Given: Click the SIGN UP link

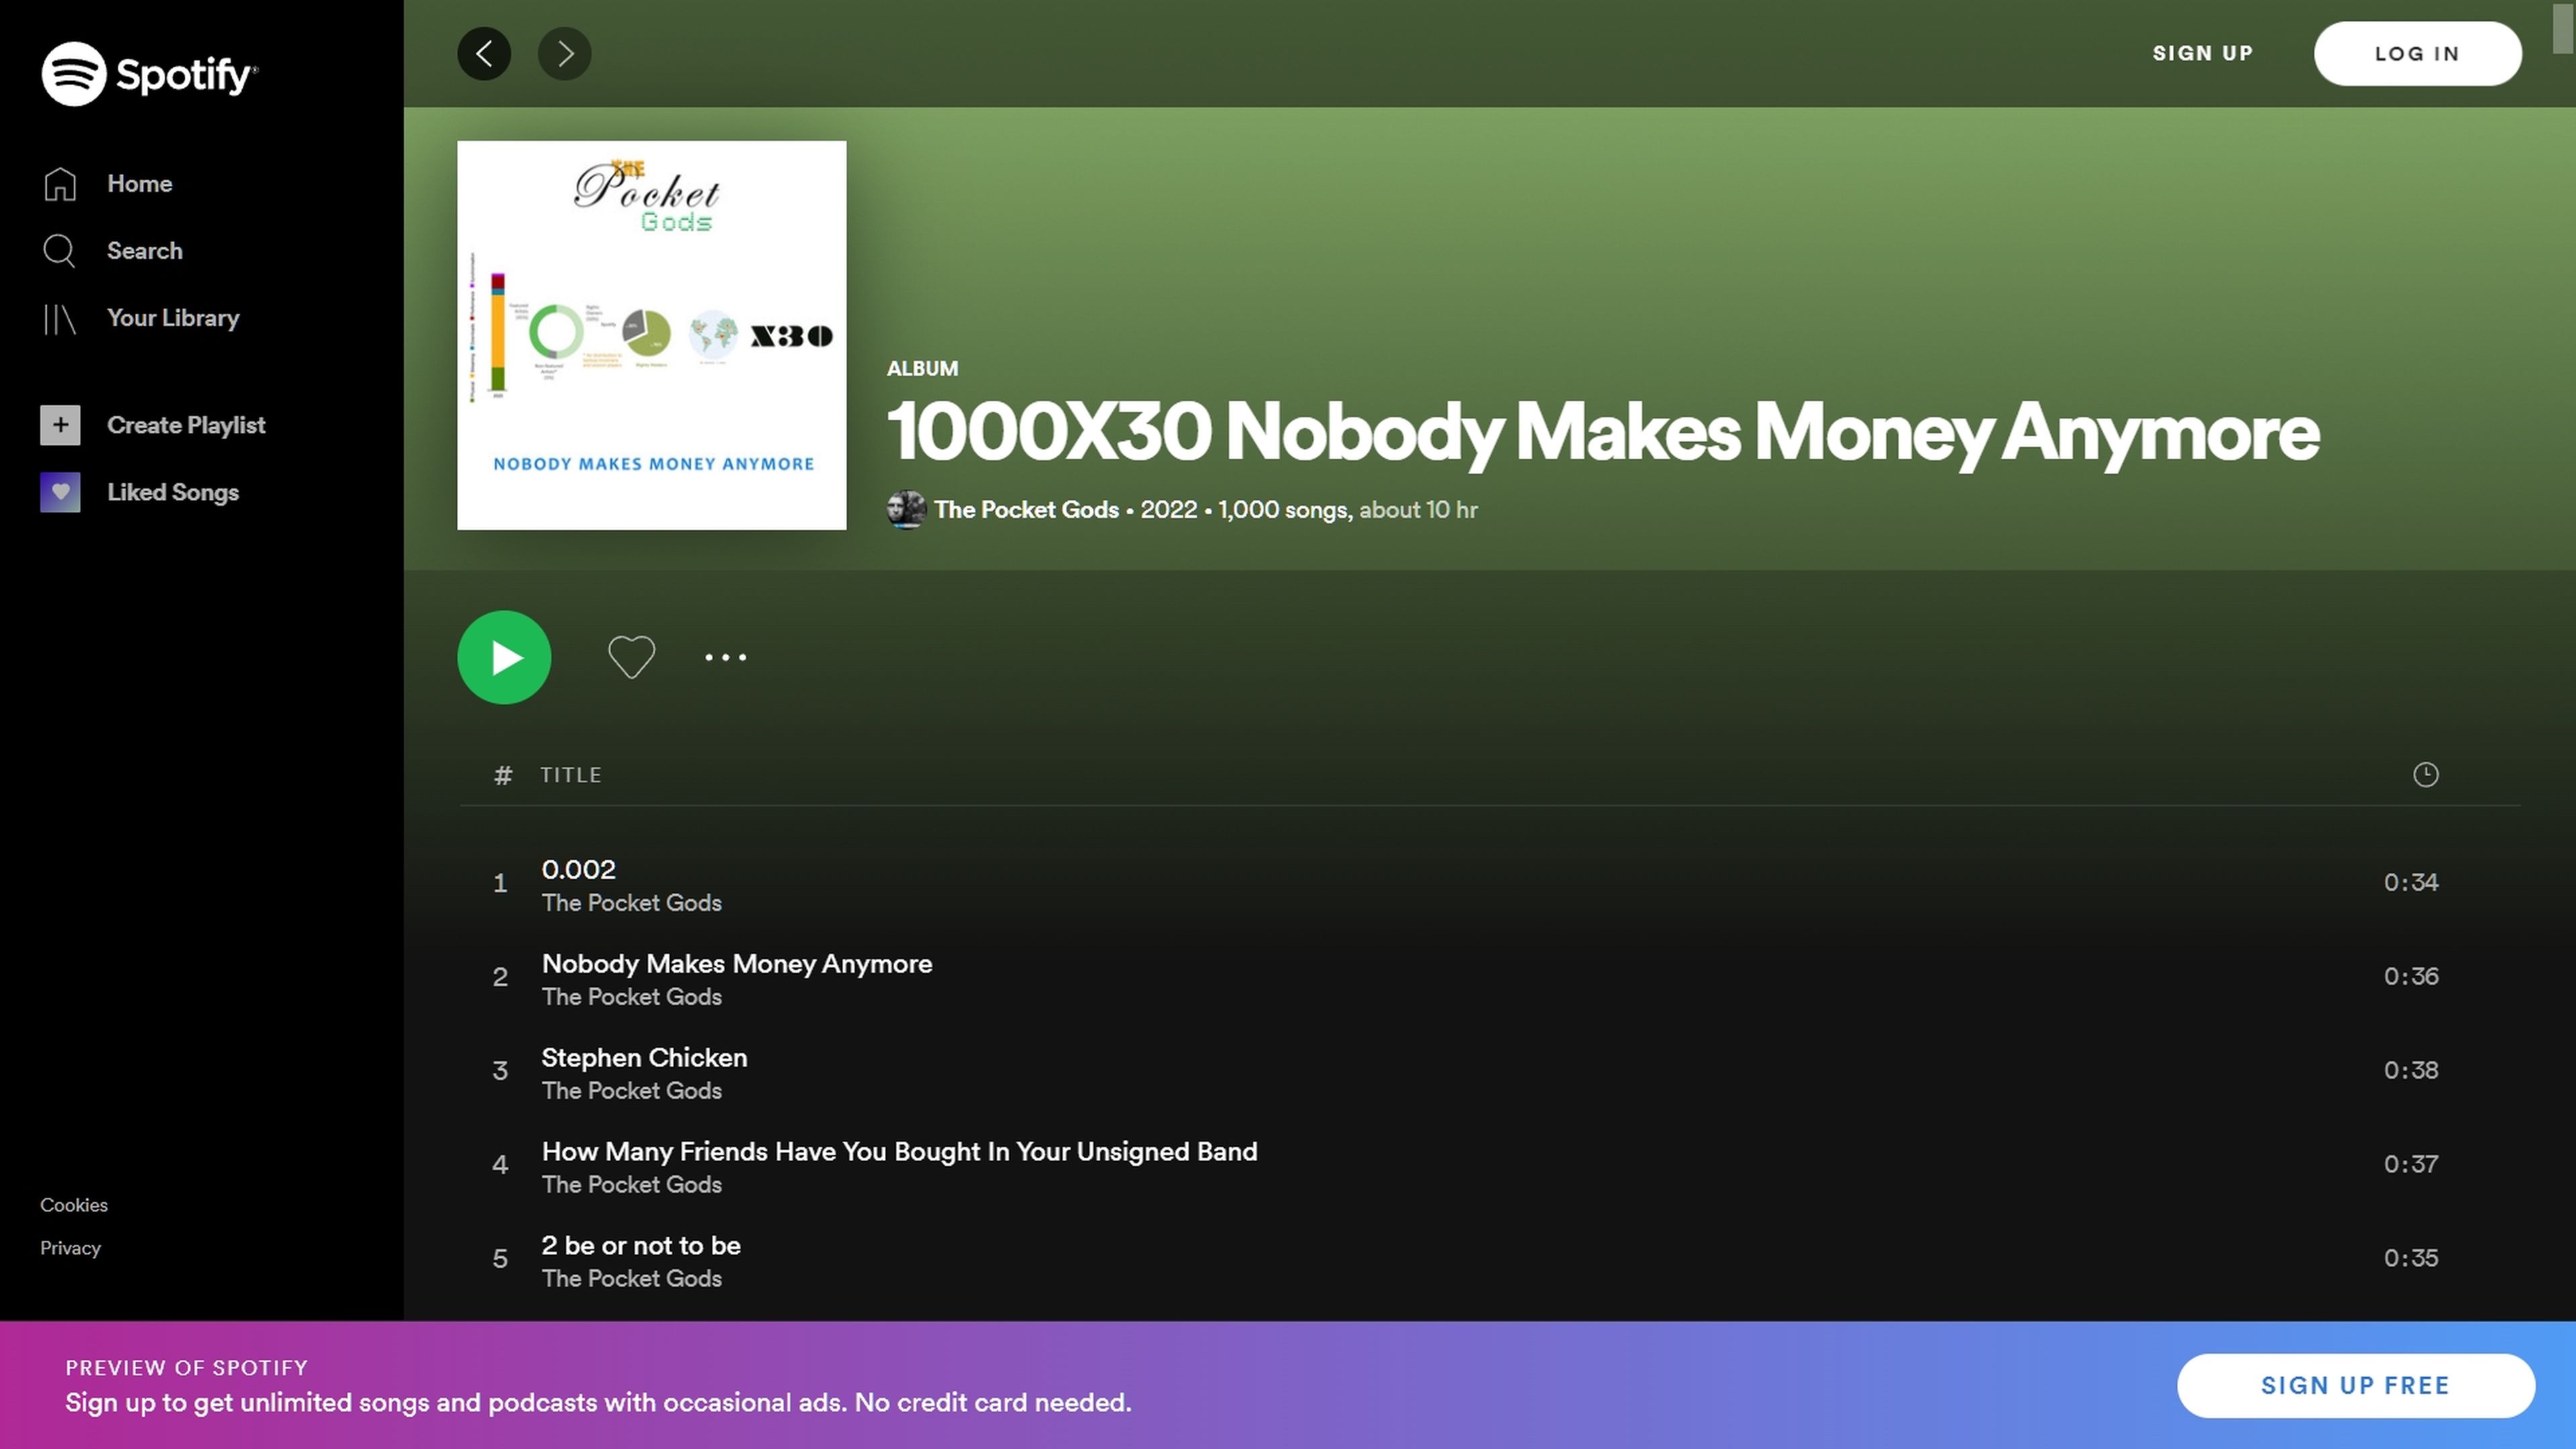Looking at the screenshot, I should pyautogui.click(x=2203, y=53).
